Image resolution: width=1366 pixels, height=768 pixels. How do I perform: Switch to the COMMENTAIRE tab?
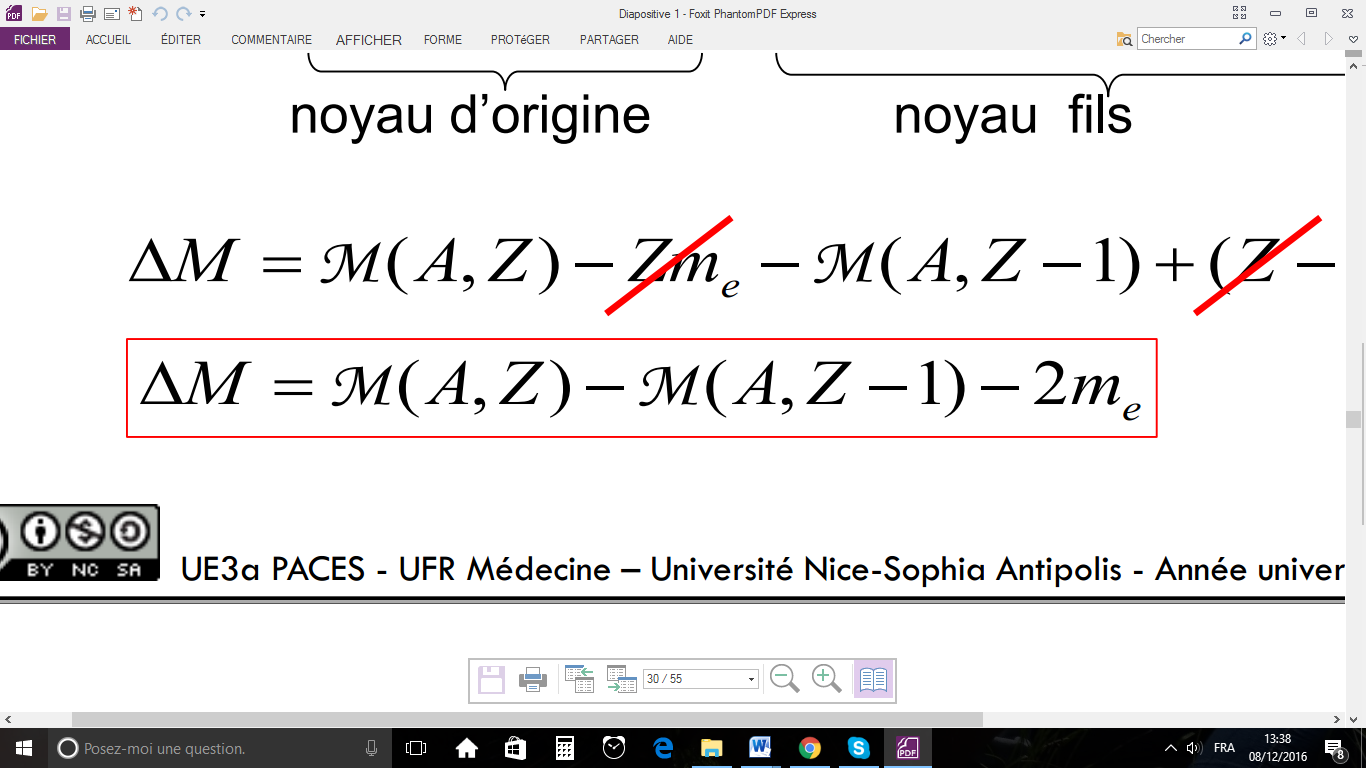271,40
